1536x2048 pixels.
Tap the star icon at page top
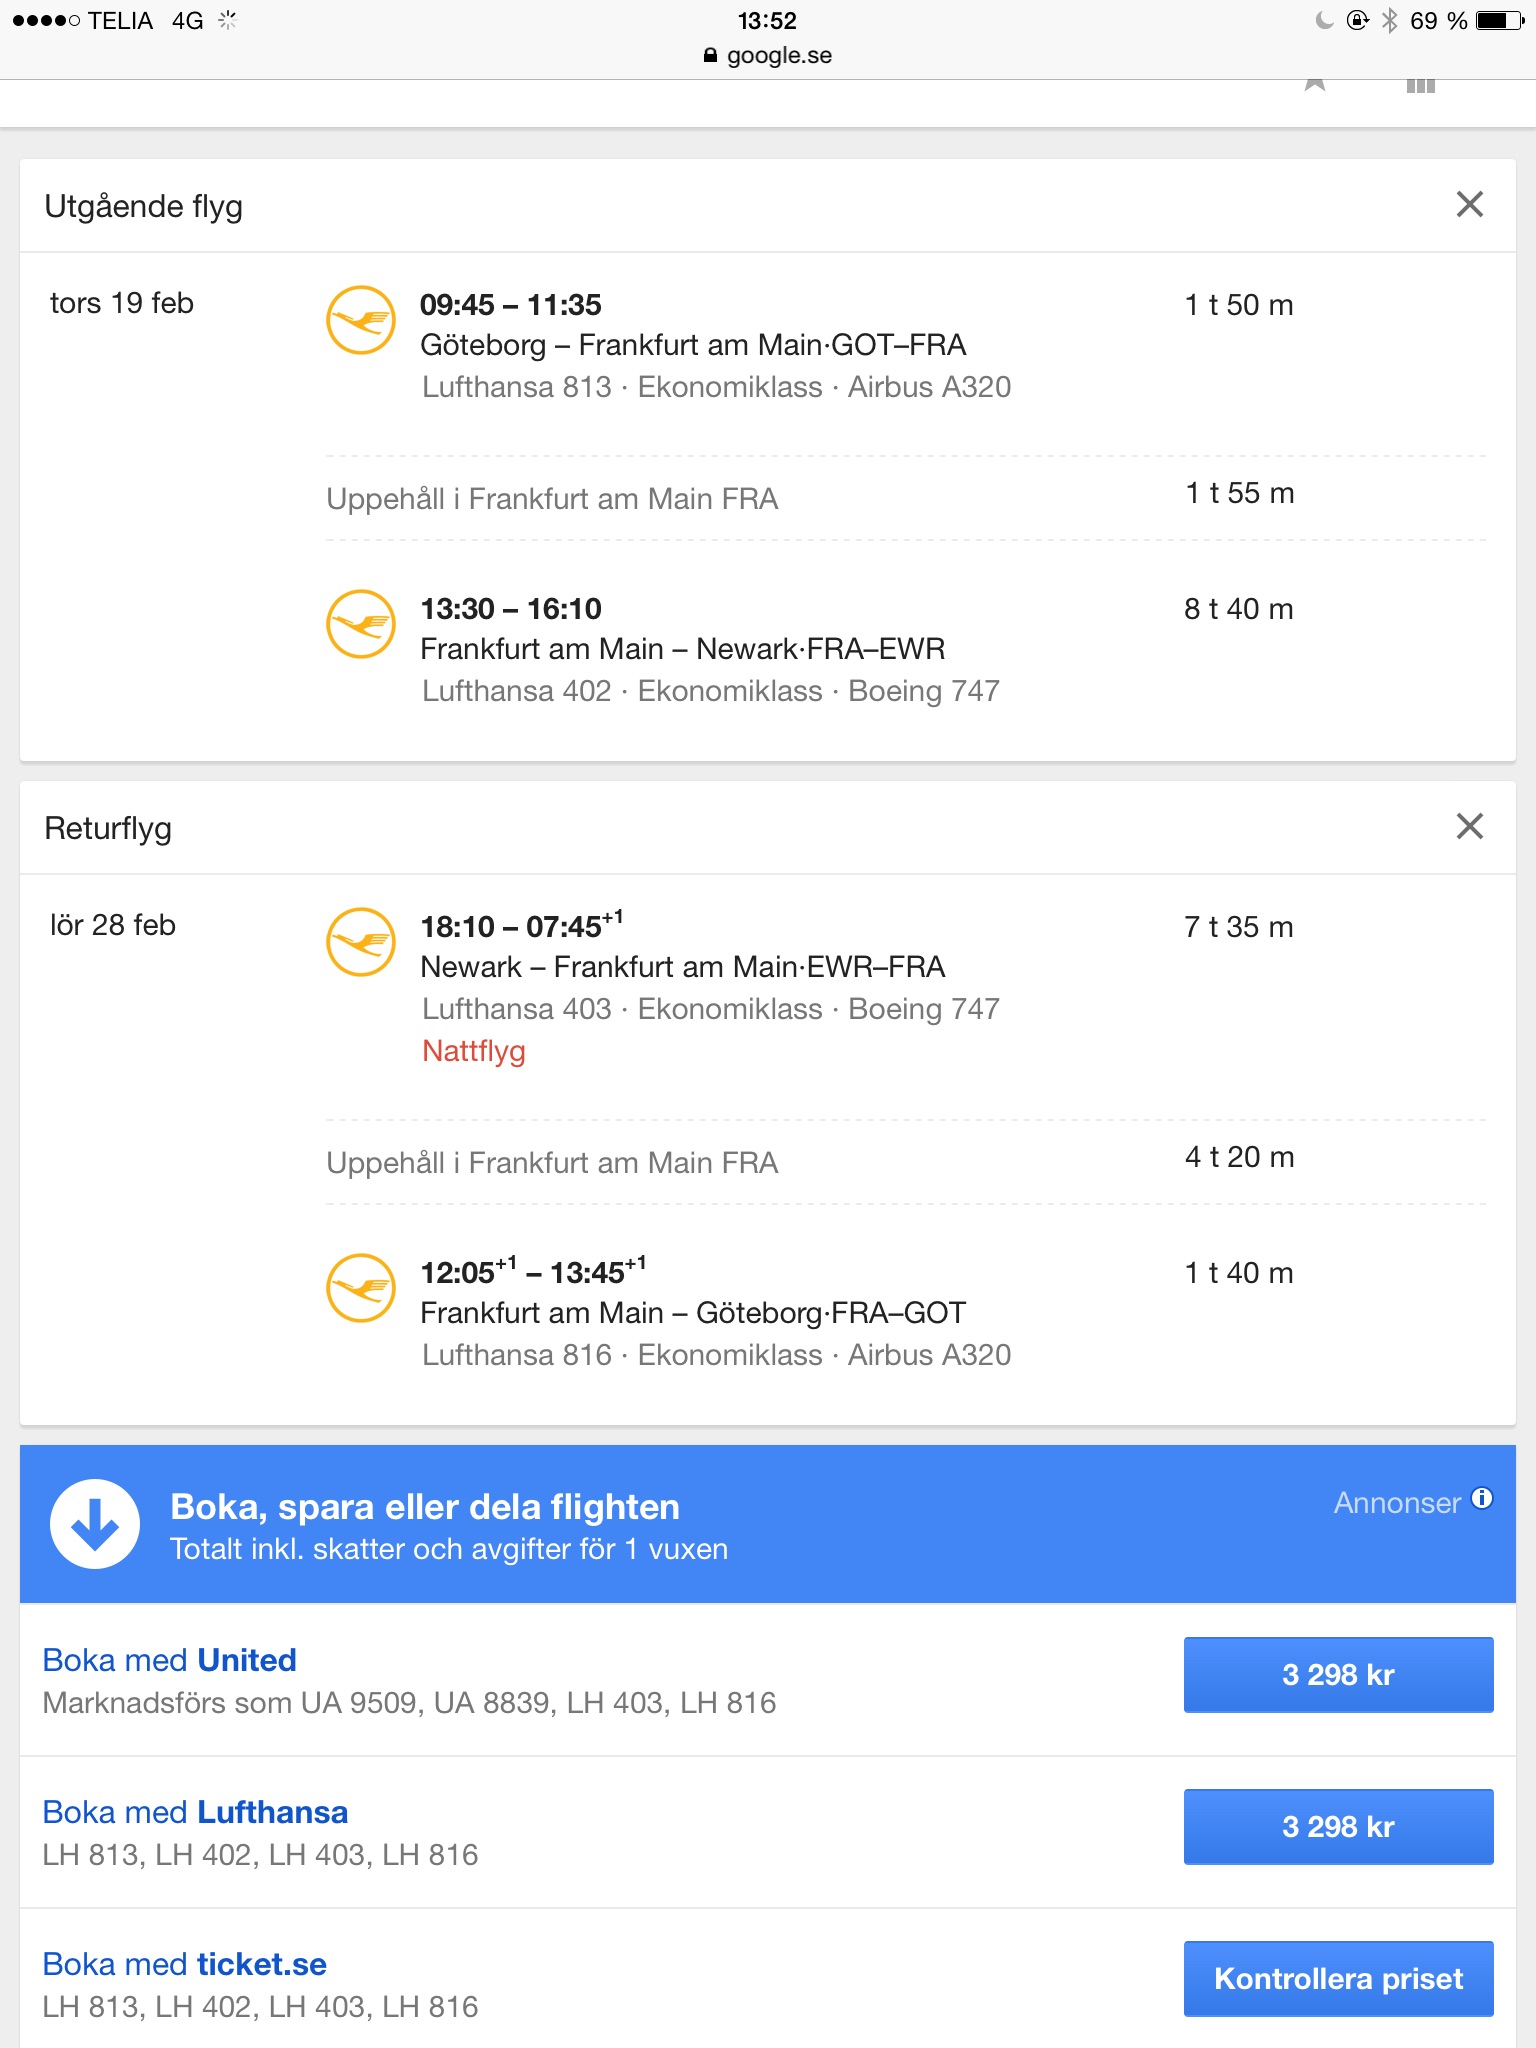tap(1315, 85)
